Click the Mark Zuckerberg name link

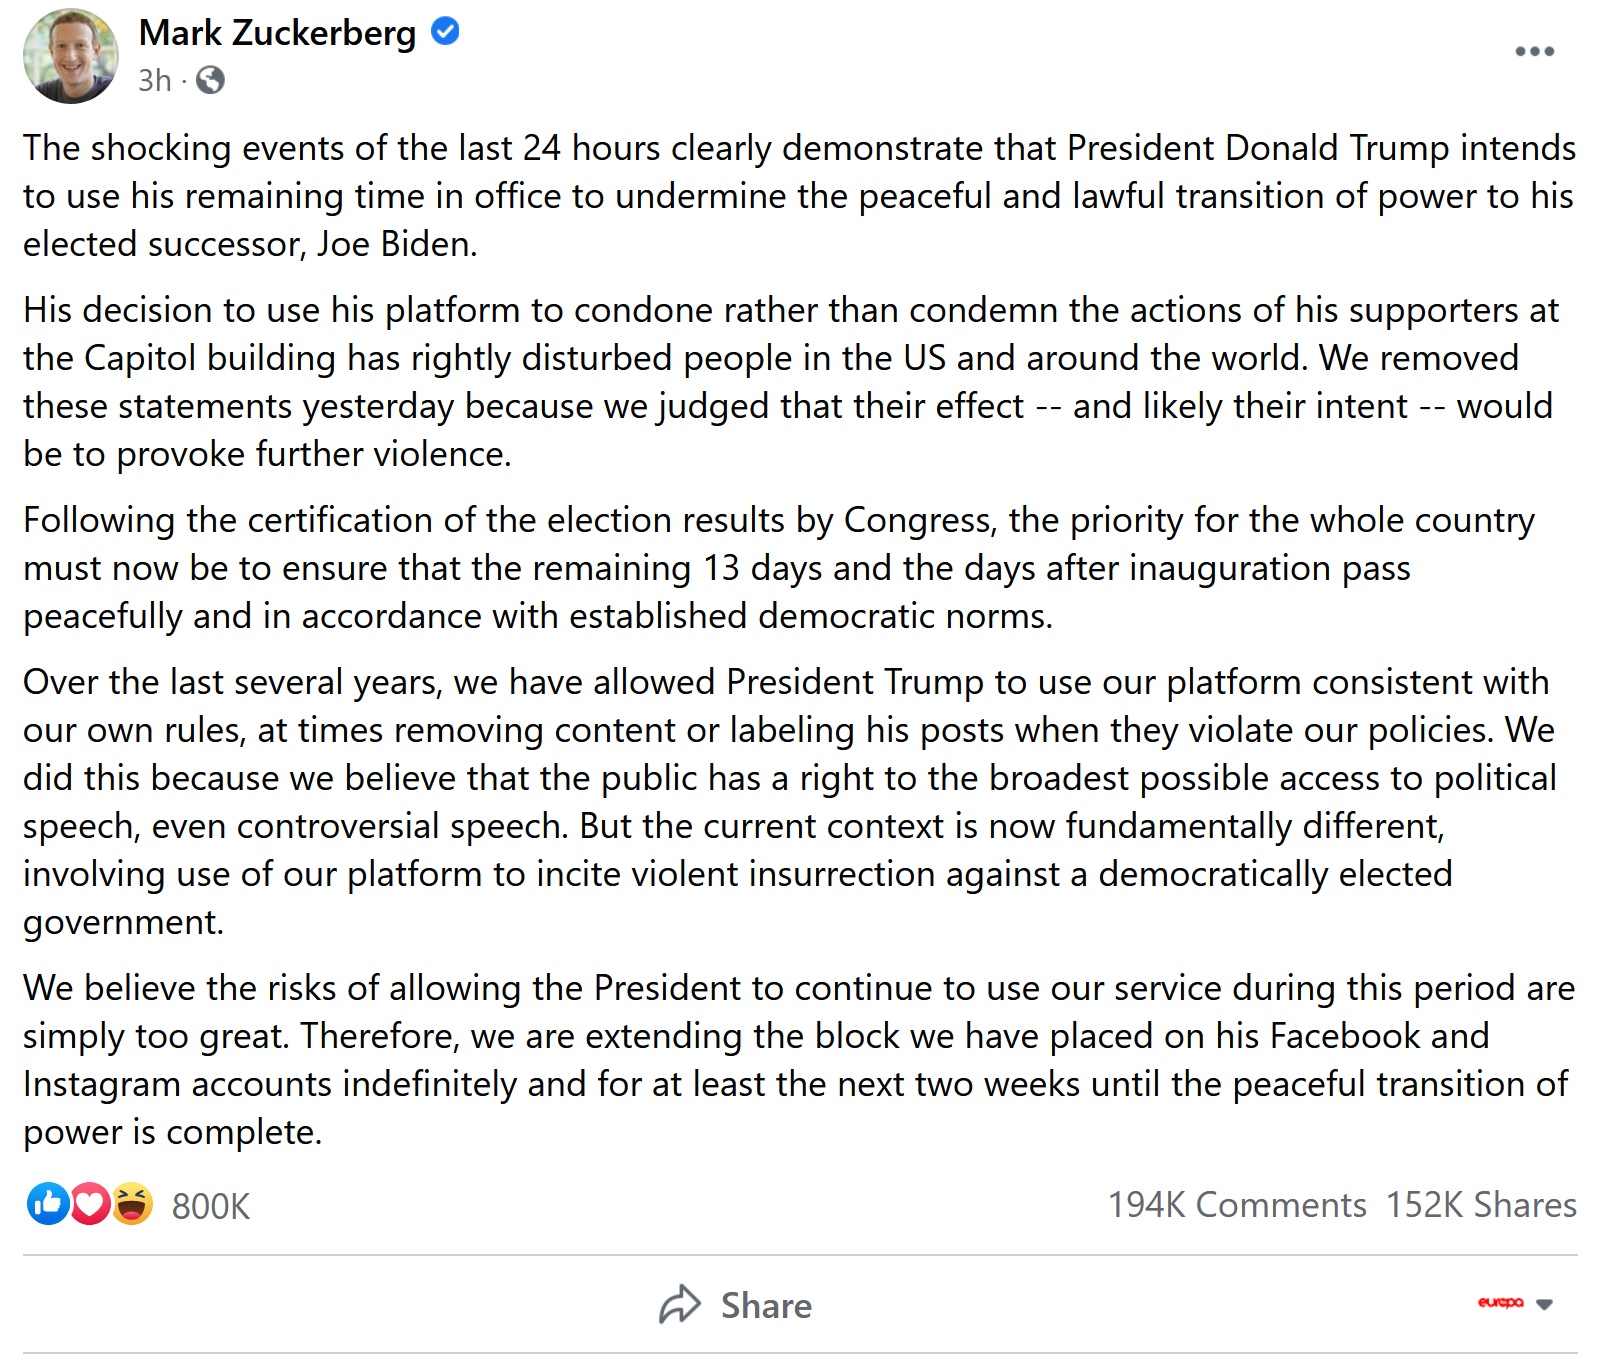[277, 33]
